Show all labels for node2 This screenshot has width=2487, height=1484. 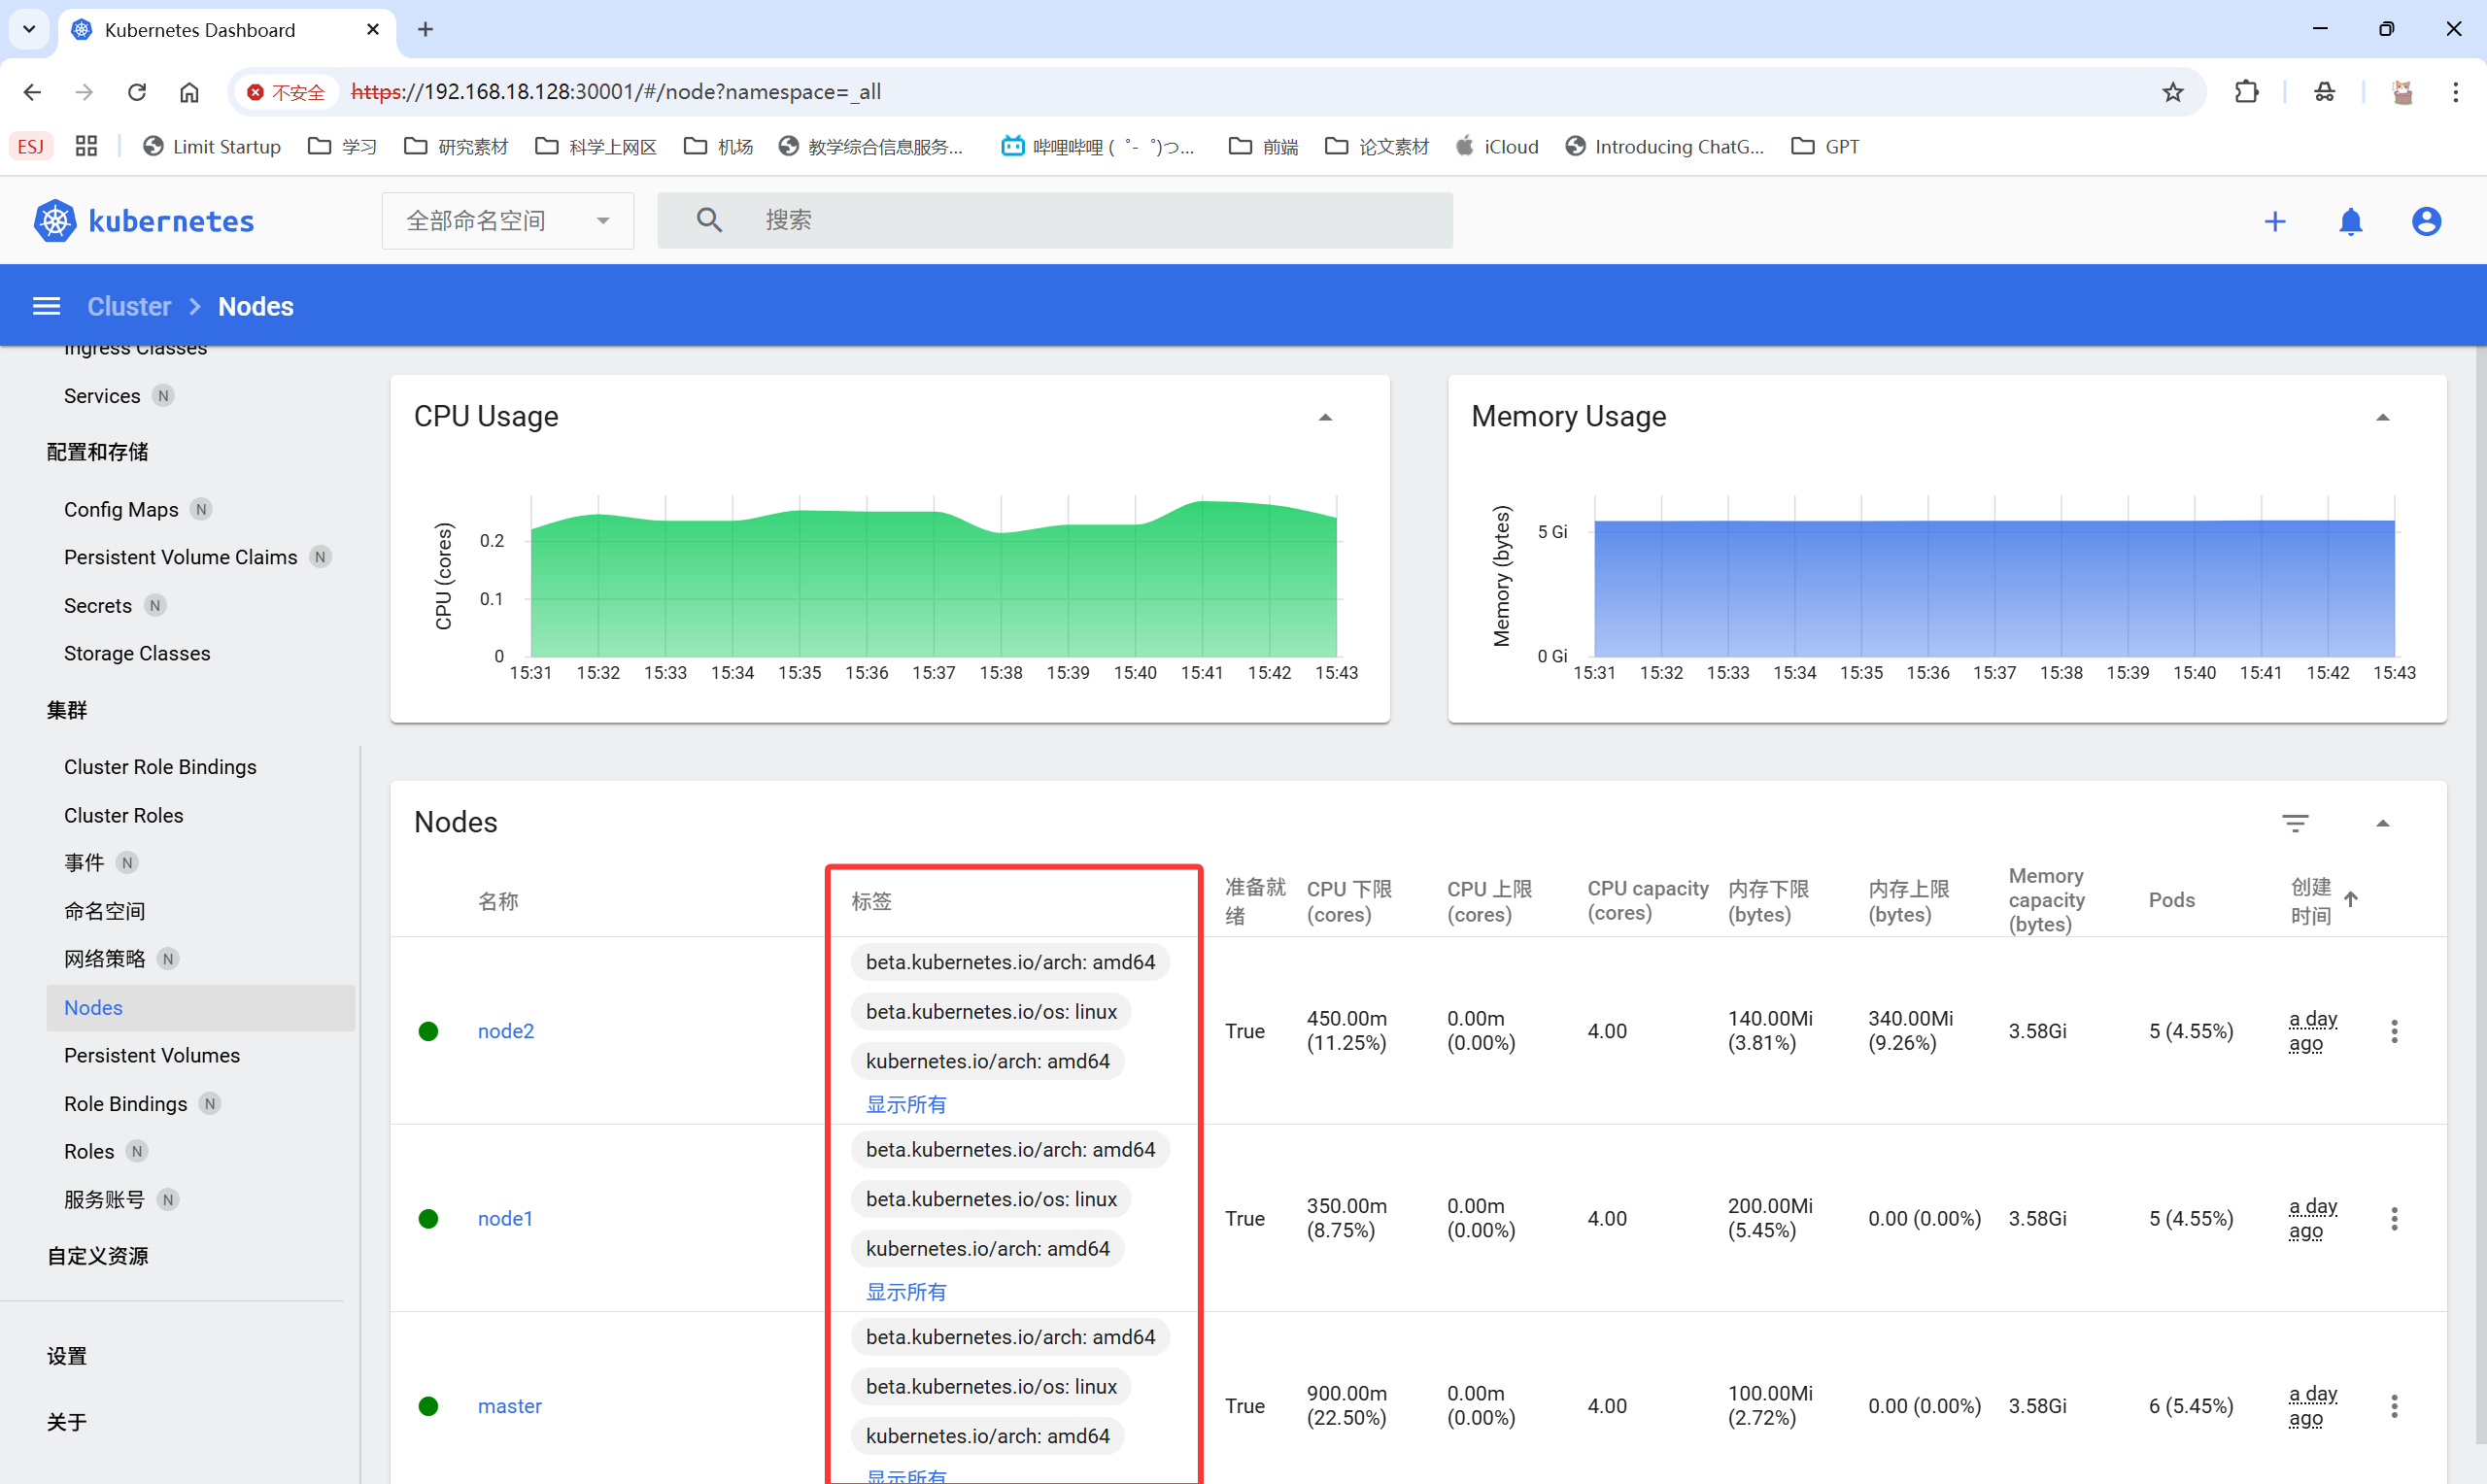905,1104
